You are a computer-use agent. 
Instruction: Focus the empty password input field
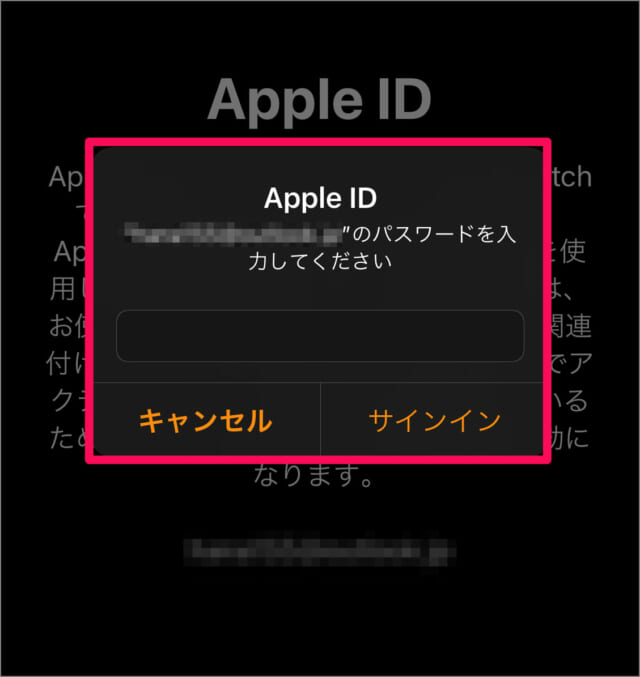(320, 335)
